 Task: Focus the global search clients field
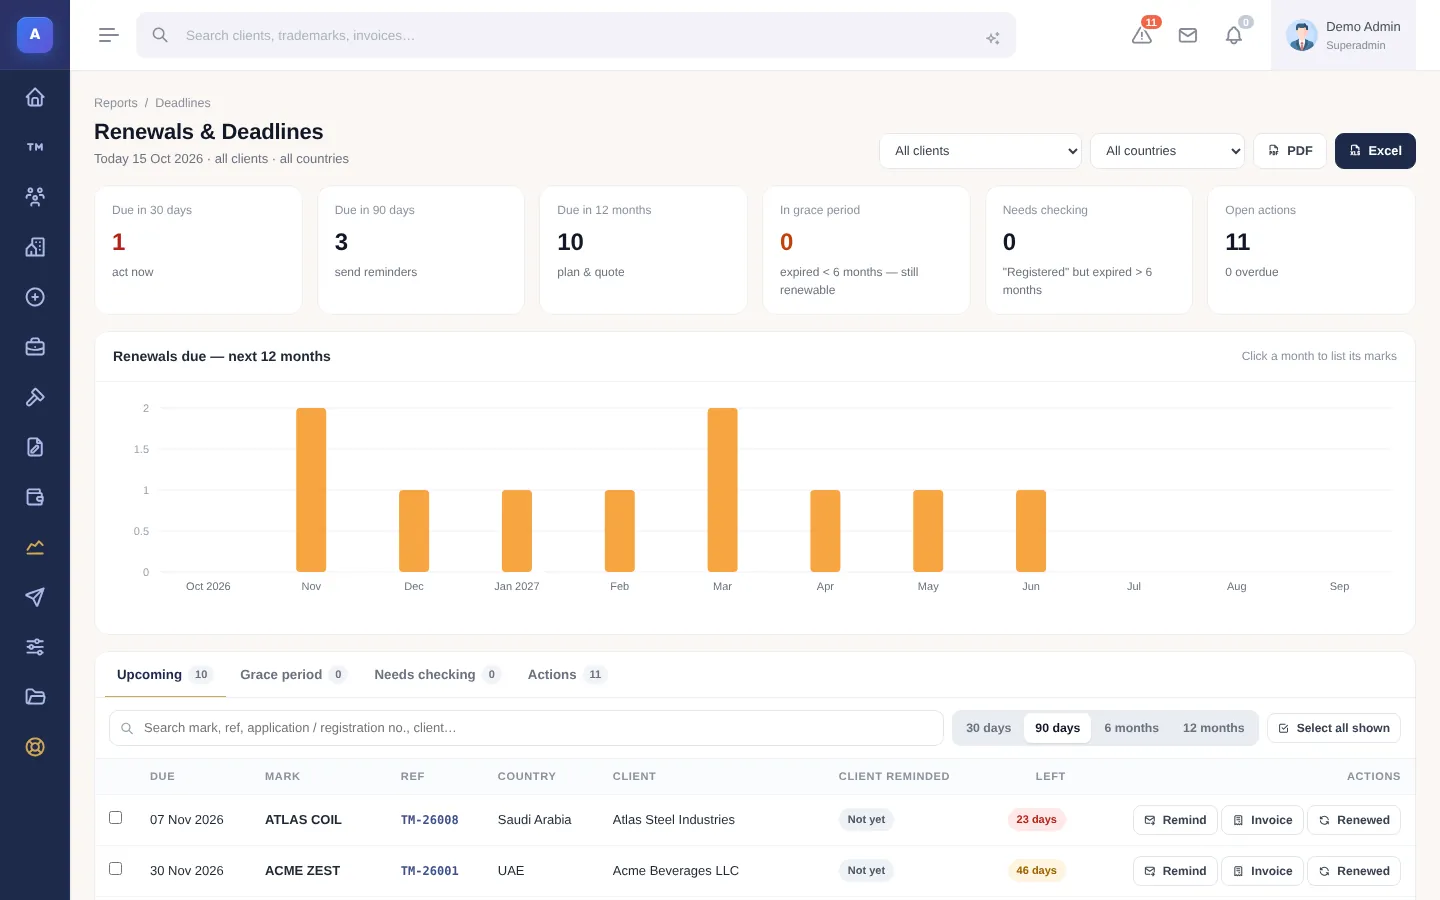coord(576,35)
